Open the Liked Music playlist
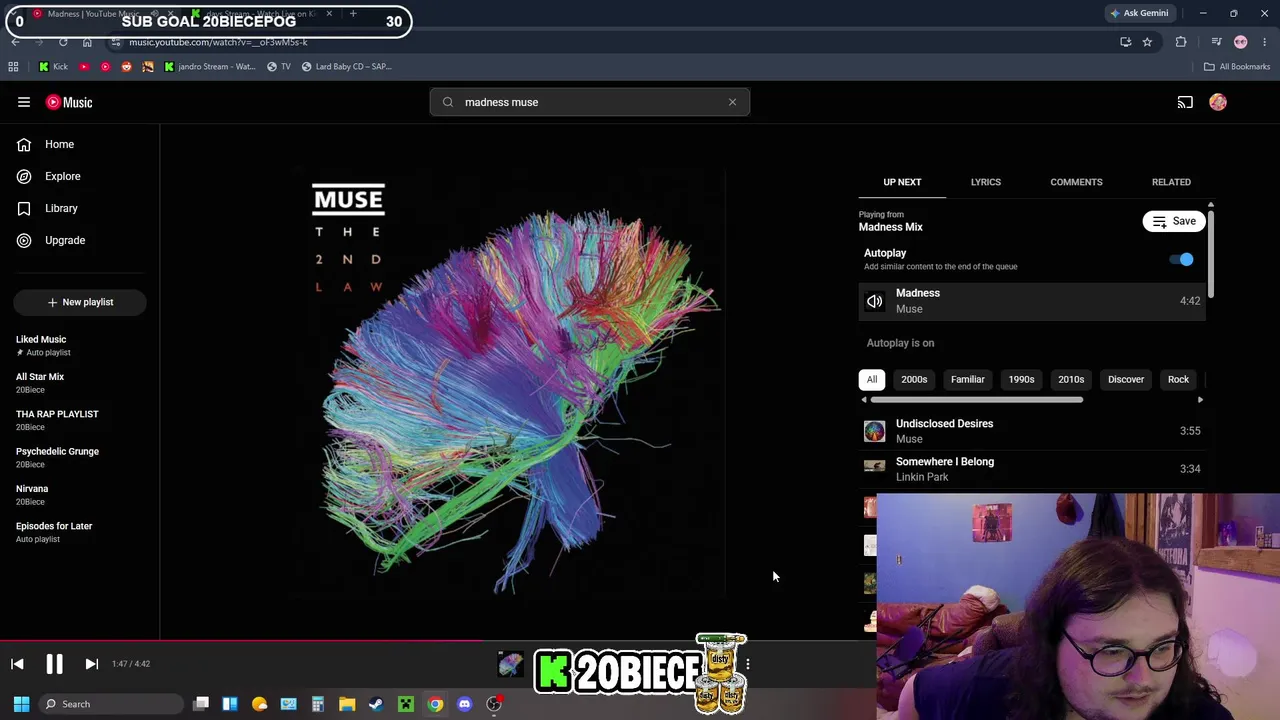 click(x=80, y=345)
